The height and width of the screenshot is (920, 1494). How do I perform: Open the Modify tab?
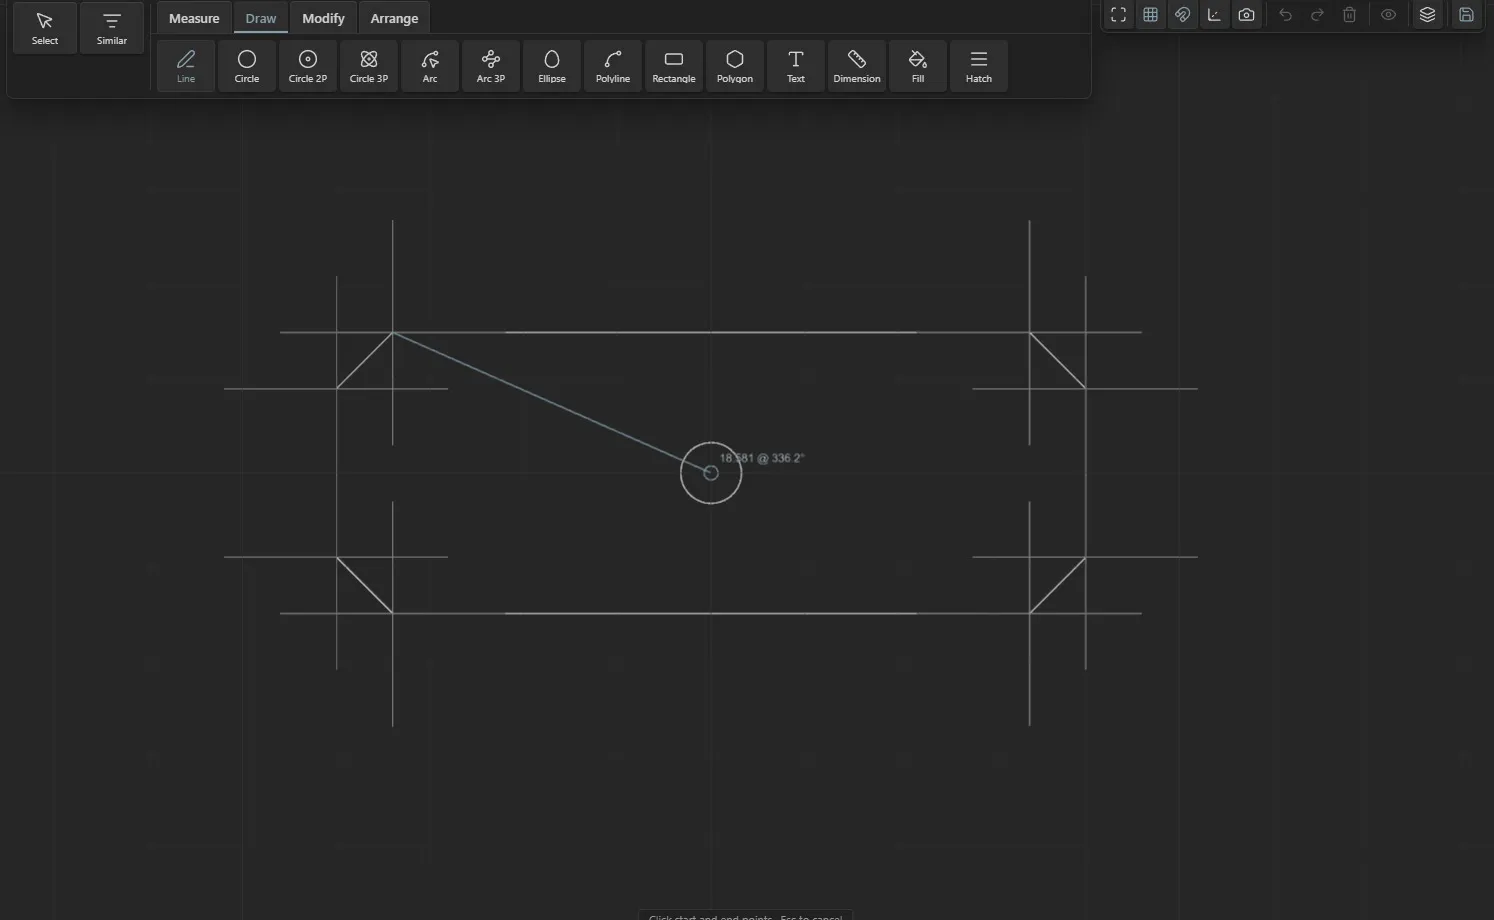(324, 18)
